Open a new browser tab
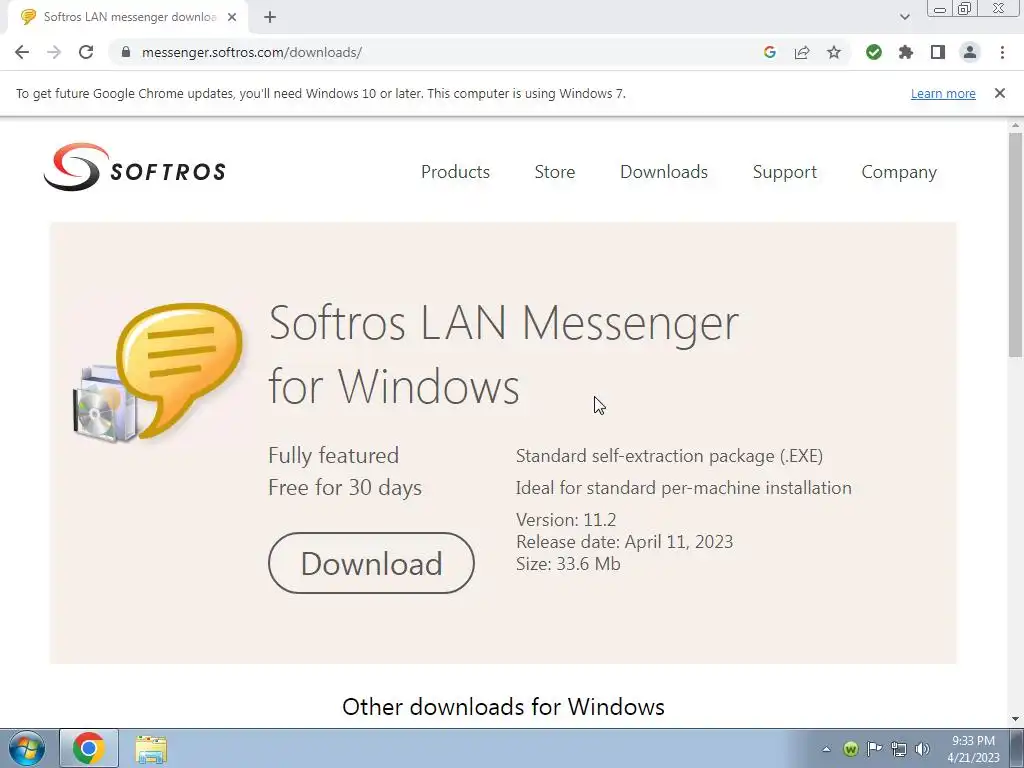 (270, 17)
